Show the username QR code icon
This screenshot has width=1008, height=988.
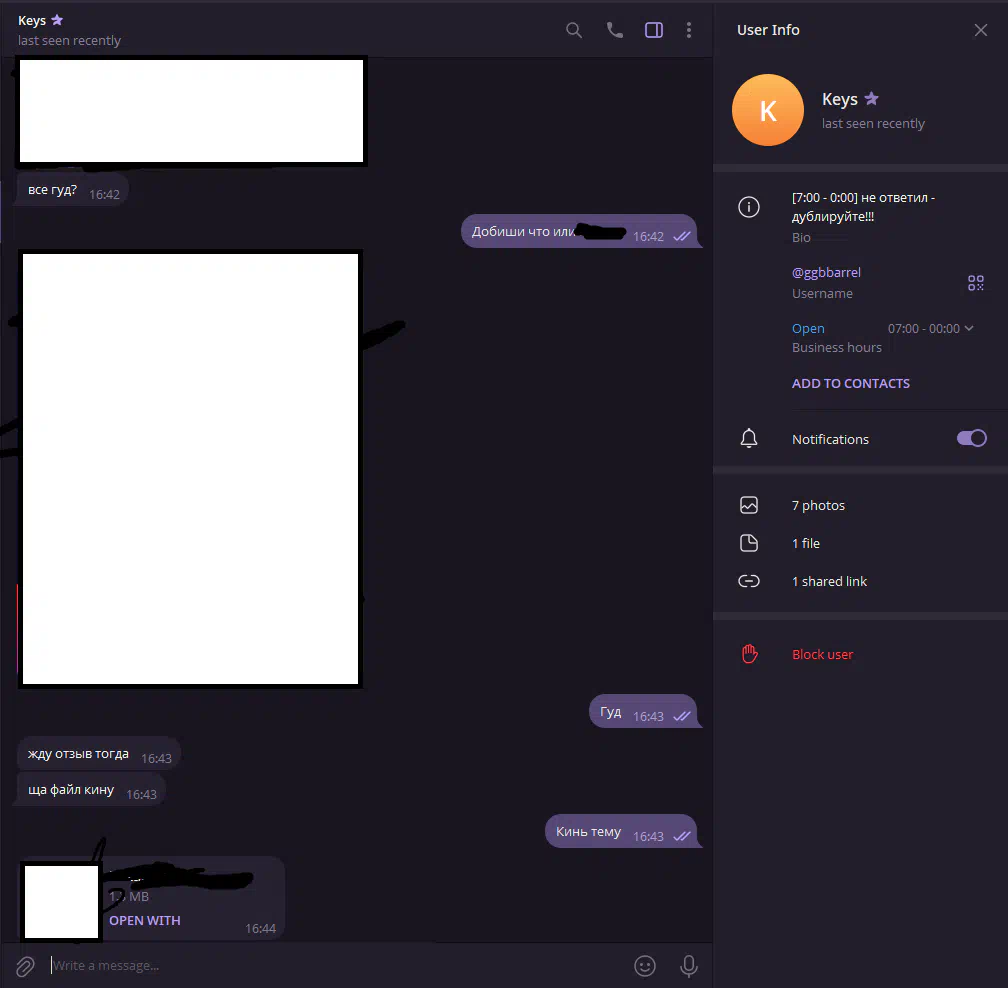(975, 283)
